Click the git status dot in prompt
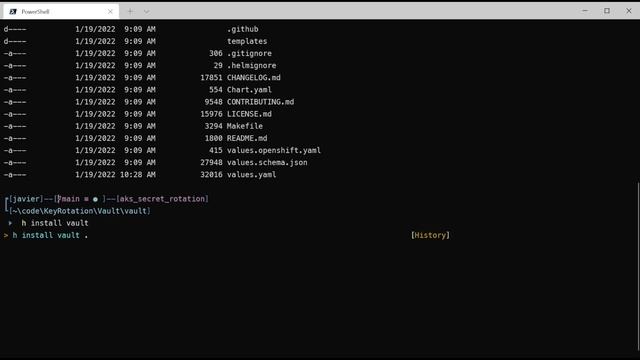This screenshot has height=360, width=640. 95,199
